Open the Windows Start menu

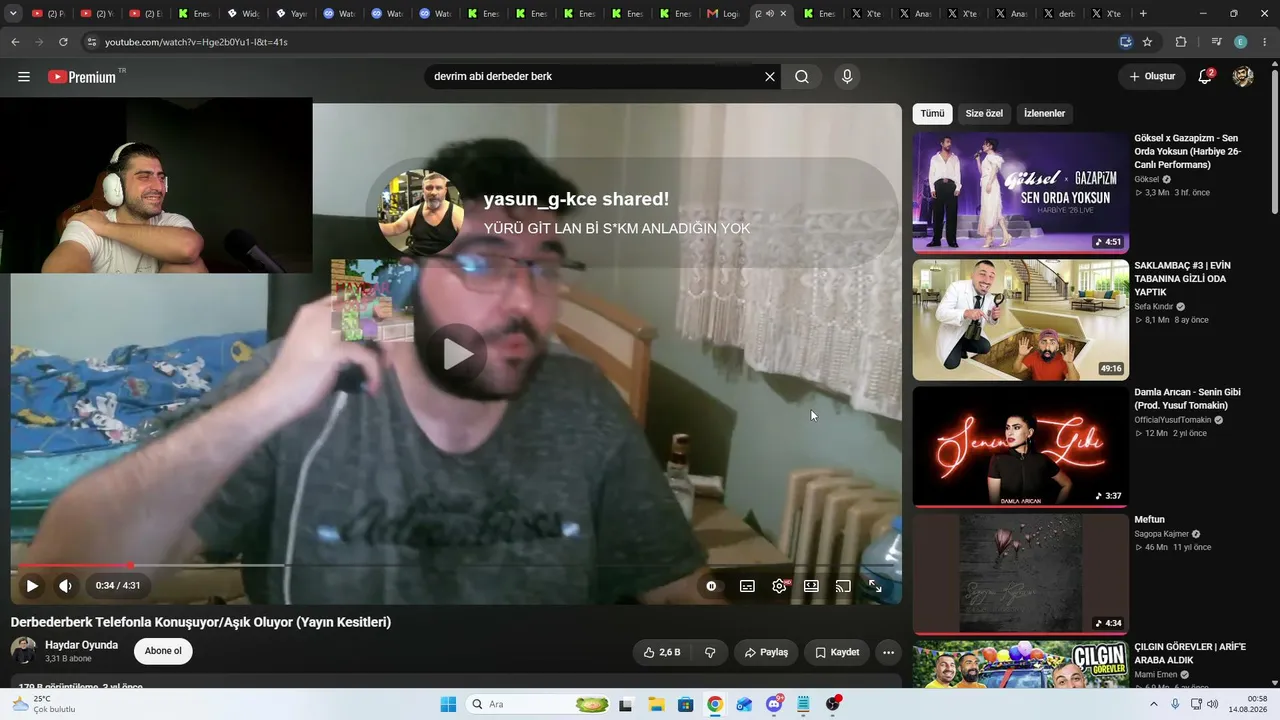(x=448, y=704)
